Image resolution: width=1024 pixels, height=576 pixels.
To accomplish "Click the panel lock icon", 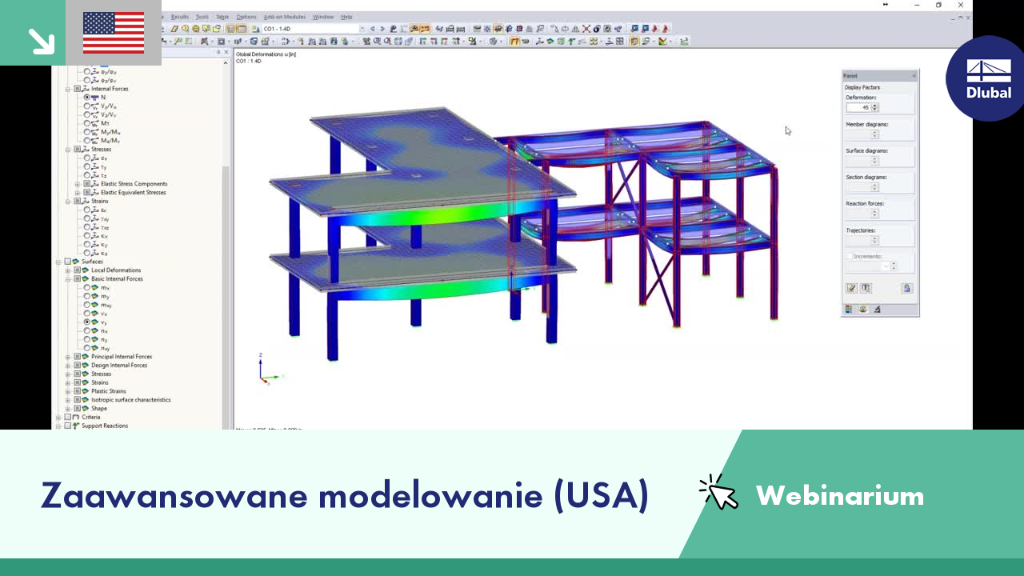I will [x=906, y=288].
